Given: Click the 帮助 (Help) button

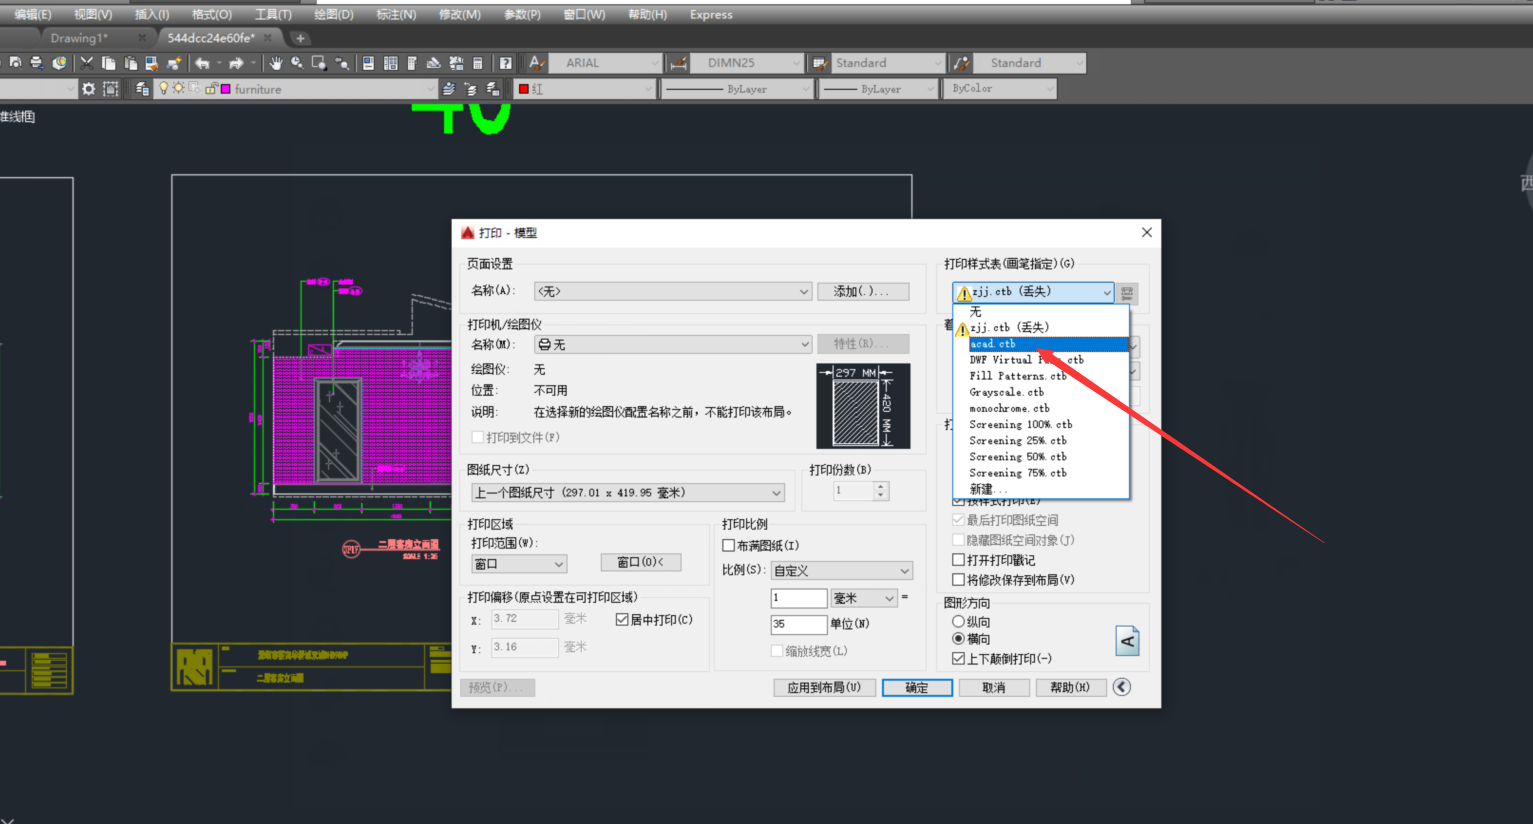Looking at the screenshot, I should pyautogui.click(x=1070, y=688).
